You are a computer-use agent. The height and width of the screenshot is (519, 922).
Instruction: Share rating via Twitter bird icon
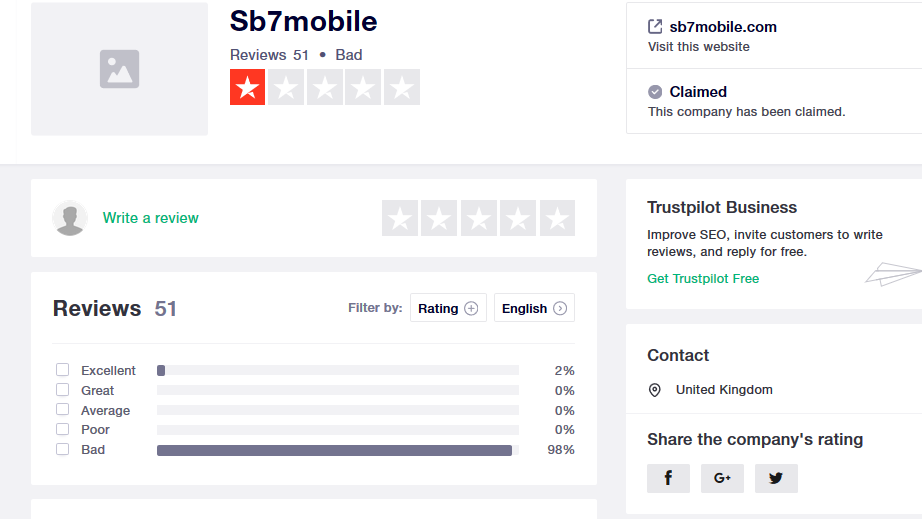tap(776, 478)
